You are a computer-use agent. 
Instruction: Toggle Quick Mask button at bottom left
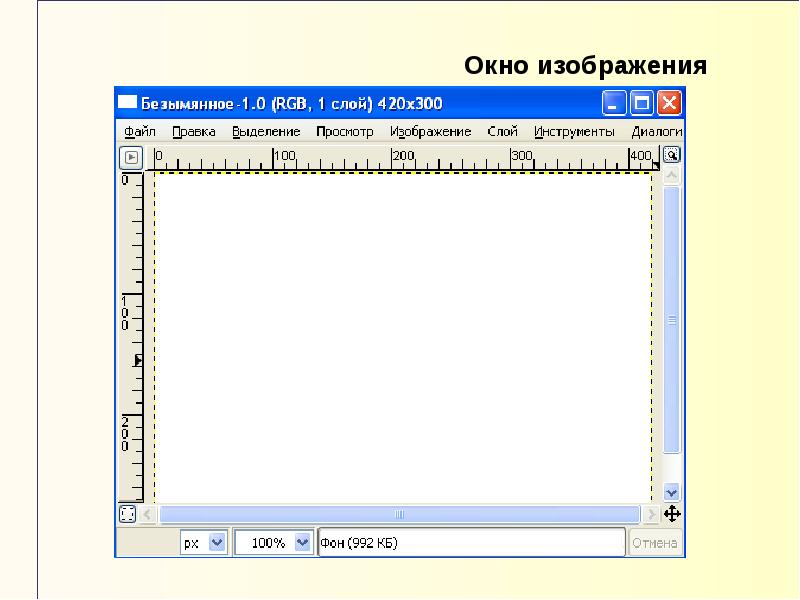[128, 514]
